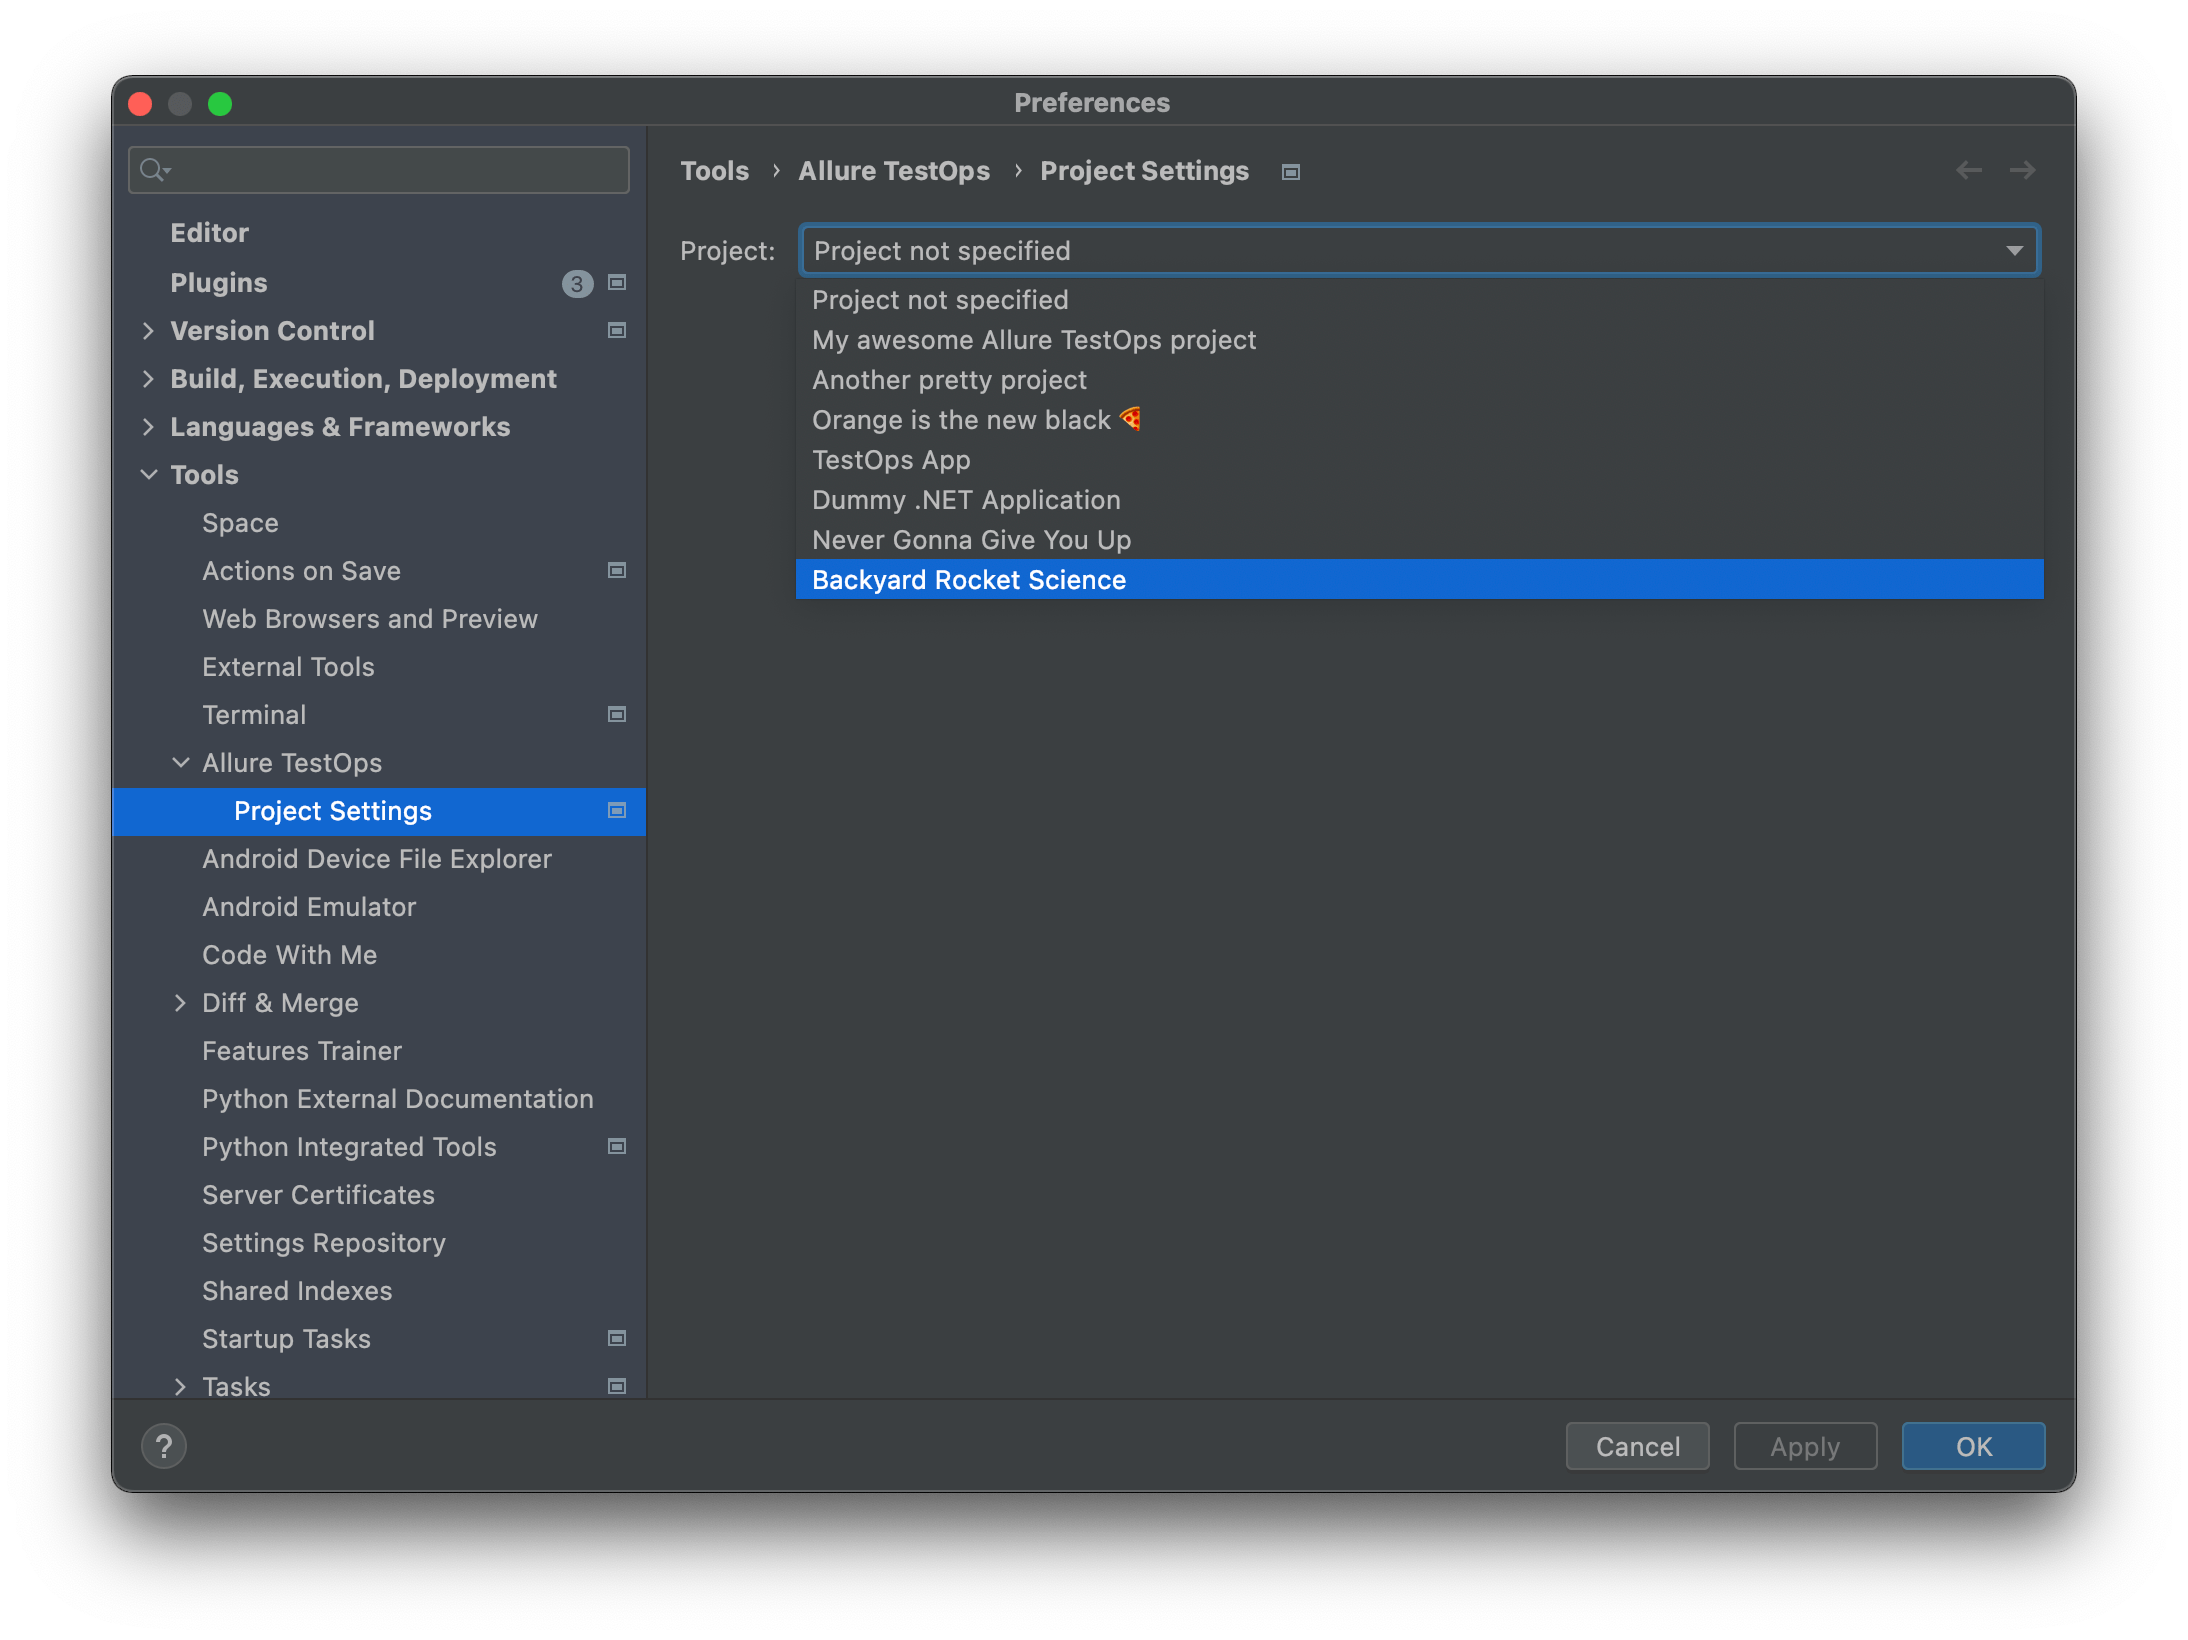Click the Tools breadcrumb item
Screen dimensions: 2188x1640
pos(714,170)
